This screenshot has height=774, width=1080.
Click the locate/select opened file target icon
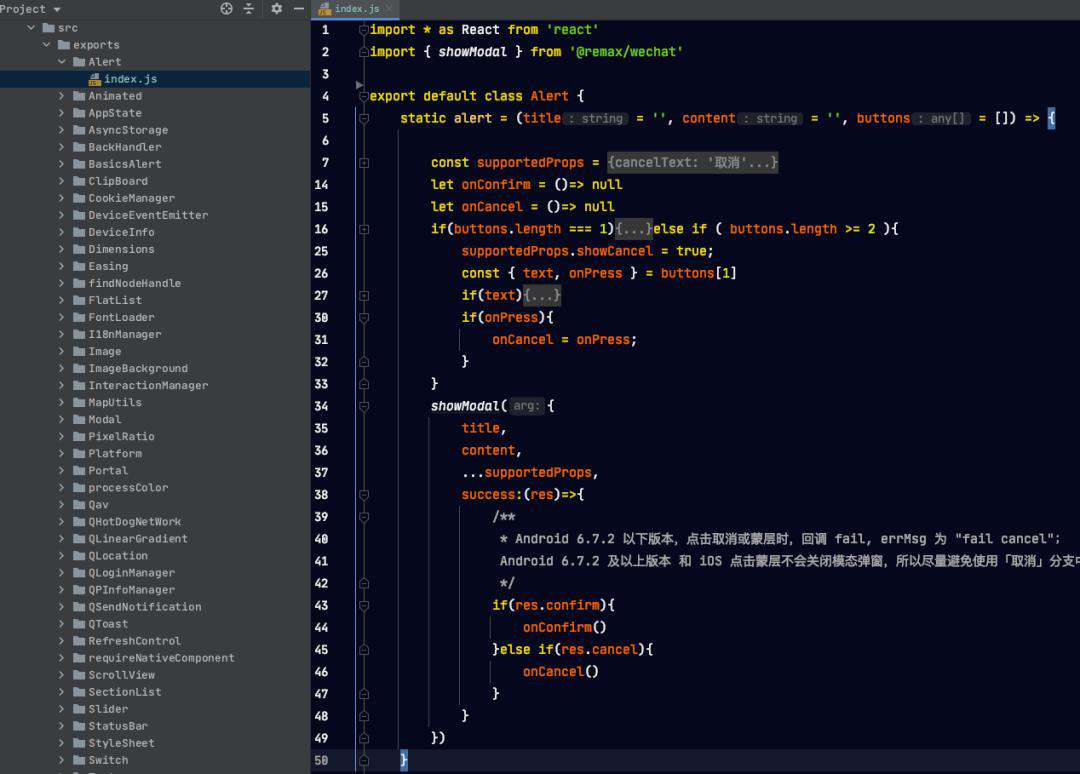click(x=226, y=8)
